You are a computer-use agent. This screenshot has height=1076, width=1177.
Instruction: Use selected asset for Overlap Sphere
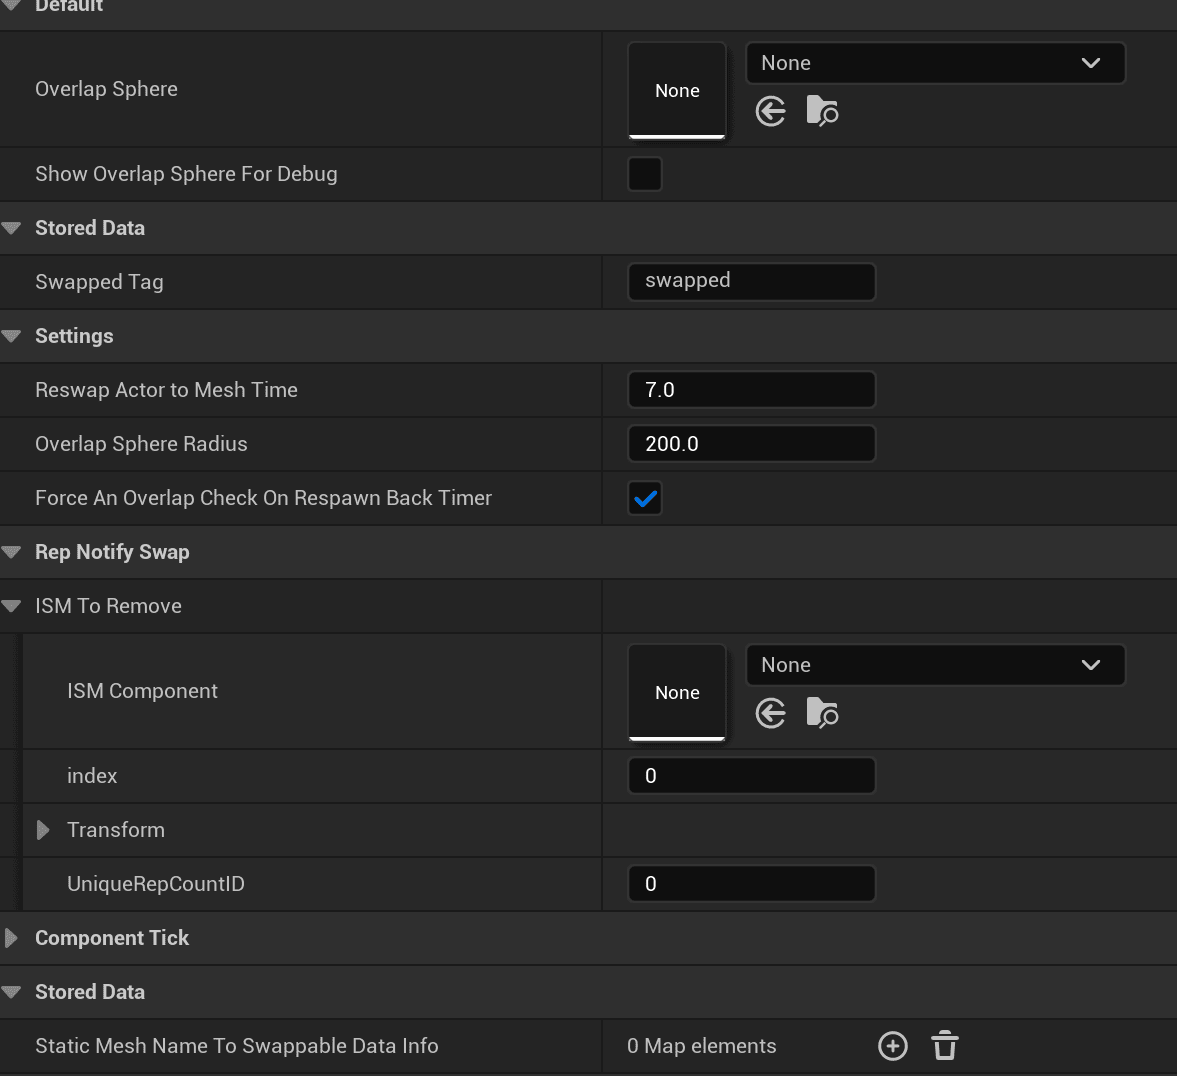pos(770,112)
